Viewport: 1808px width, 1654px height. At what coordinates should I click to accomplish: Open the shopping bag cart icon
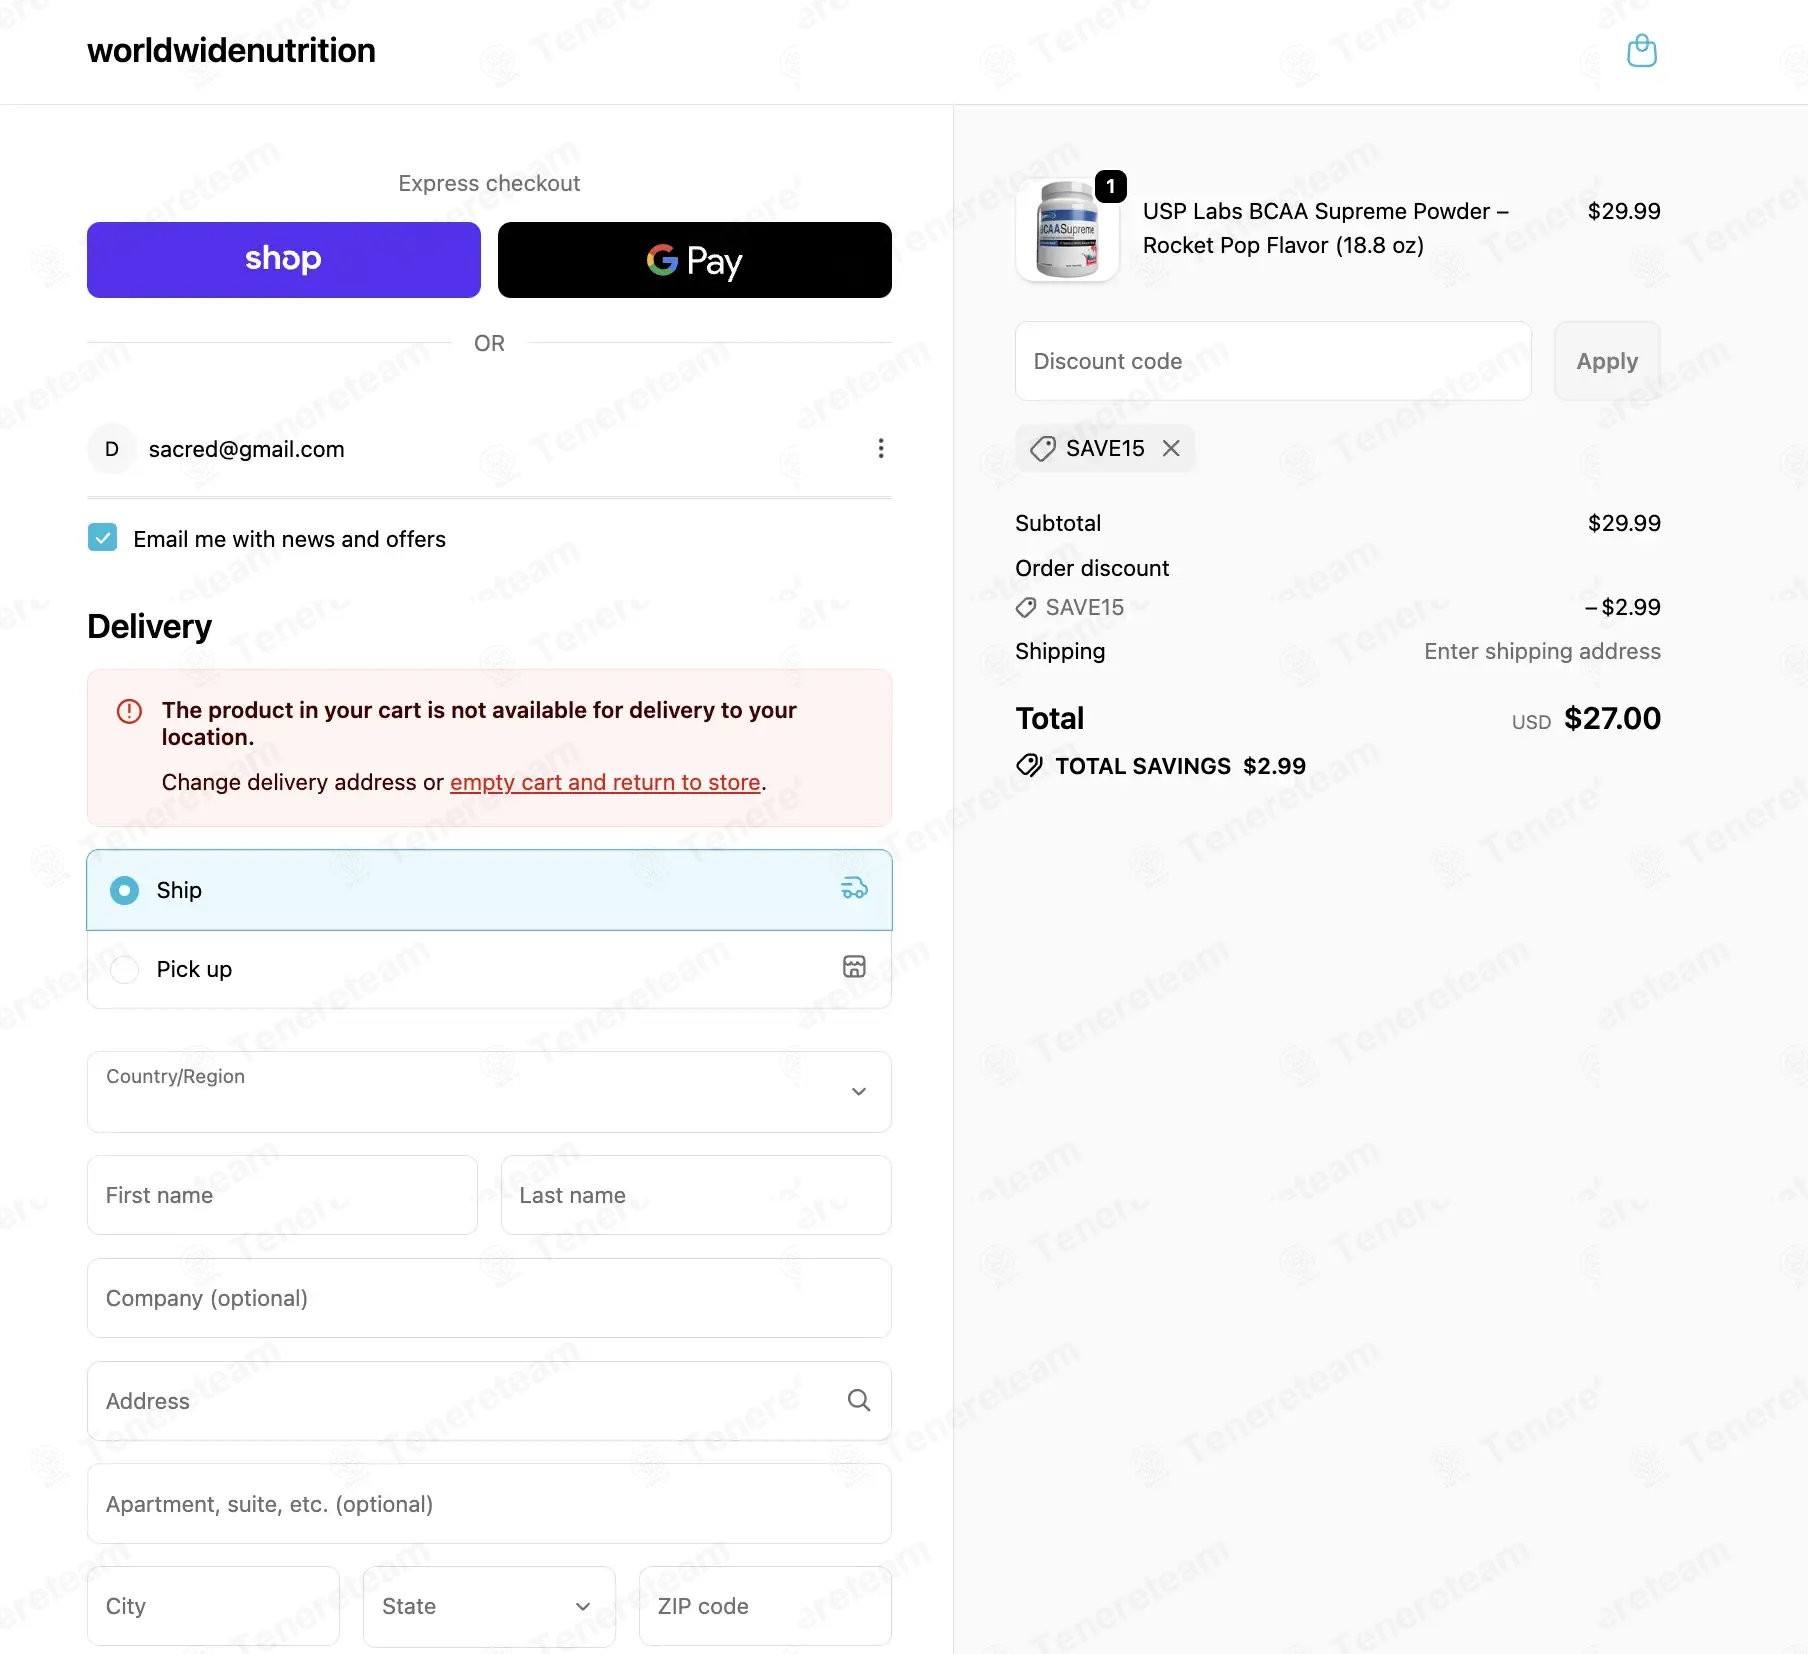tap(1641, 51)
